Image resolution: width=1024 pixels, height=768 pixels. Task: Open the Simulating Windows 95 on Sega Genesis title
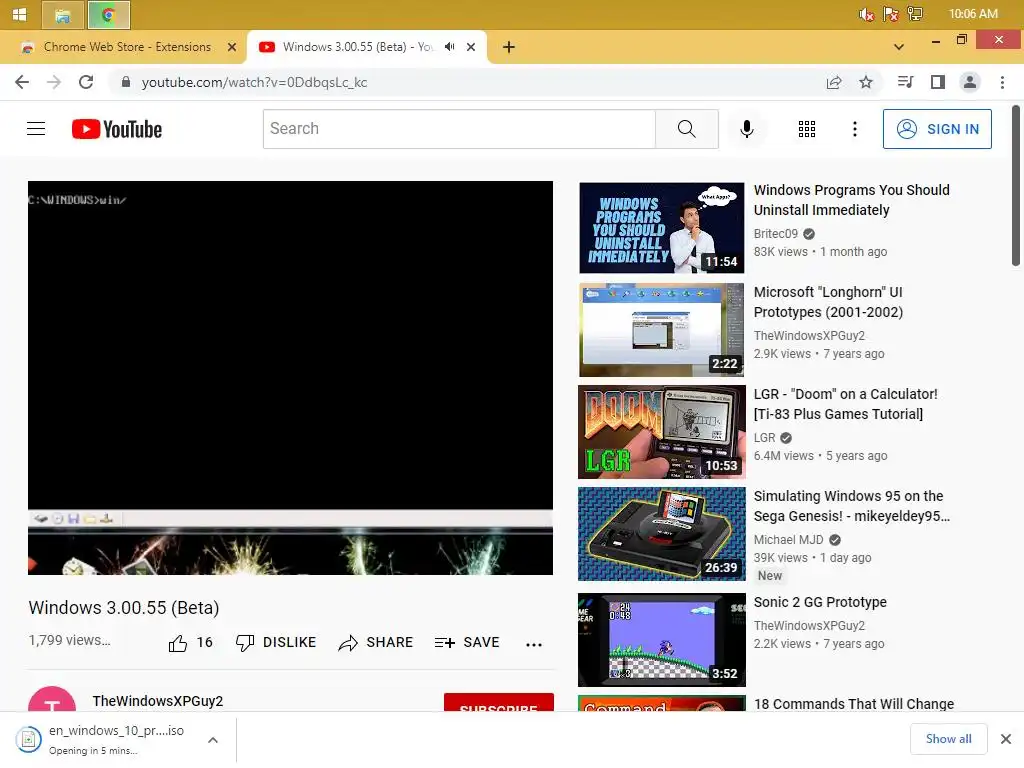click(x=852, y=505)
